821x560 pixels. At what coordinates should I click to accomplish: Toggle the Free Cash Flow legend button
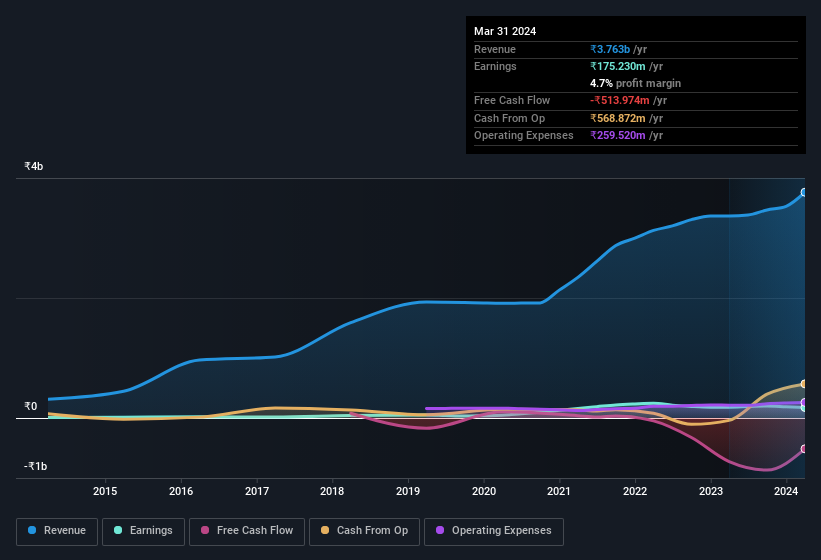pos(247,531)
